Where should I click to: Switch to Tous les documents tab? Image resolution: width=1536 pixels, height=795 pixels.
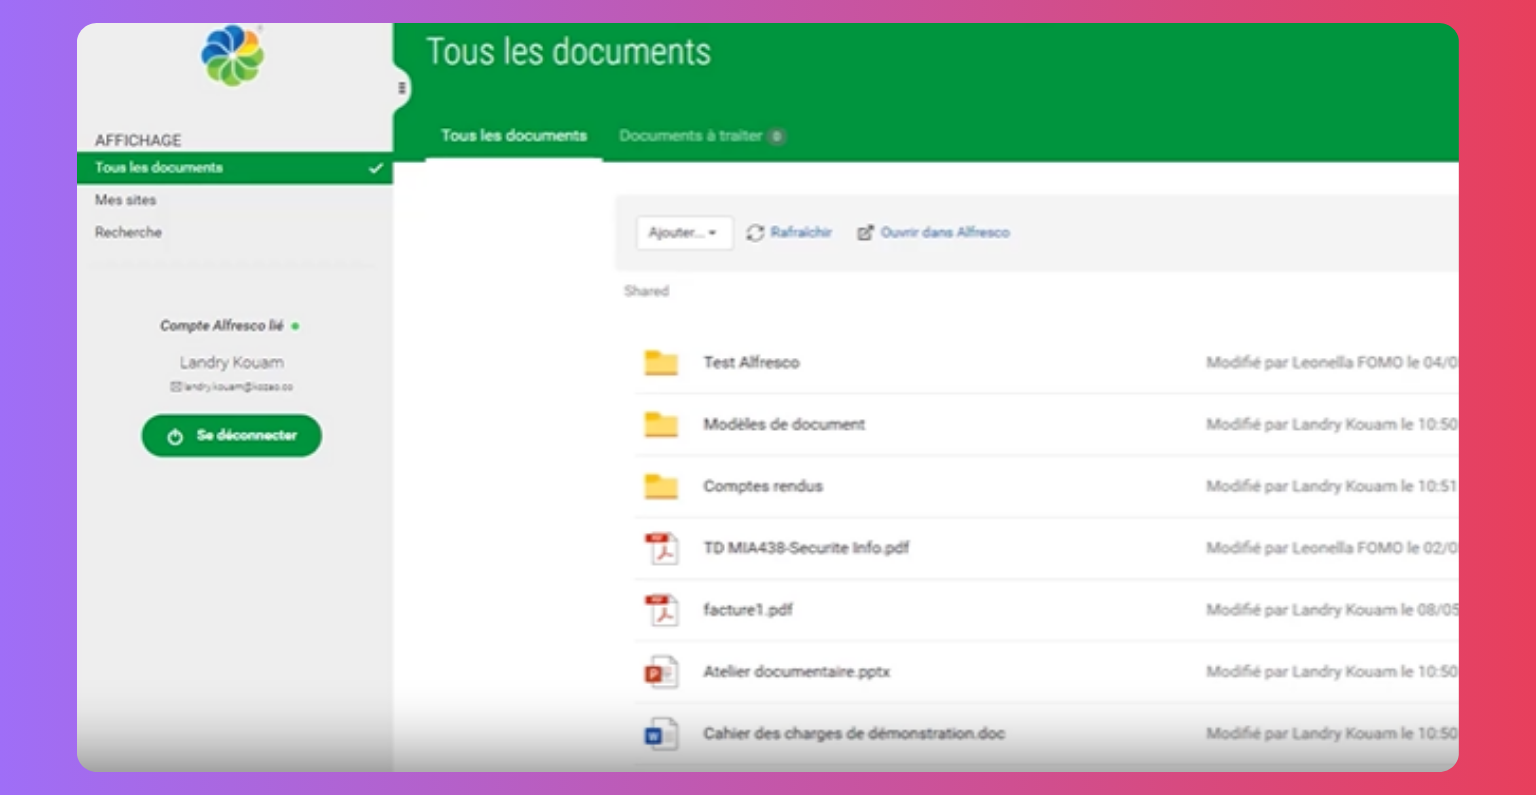click(x=514, y=136)
